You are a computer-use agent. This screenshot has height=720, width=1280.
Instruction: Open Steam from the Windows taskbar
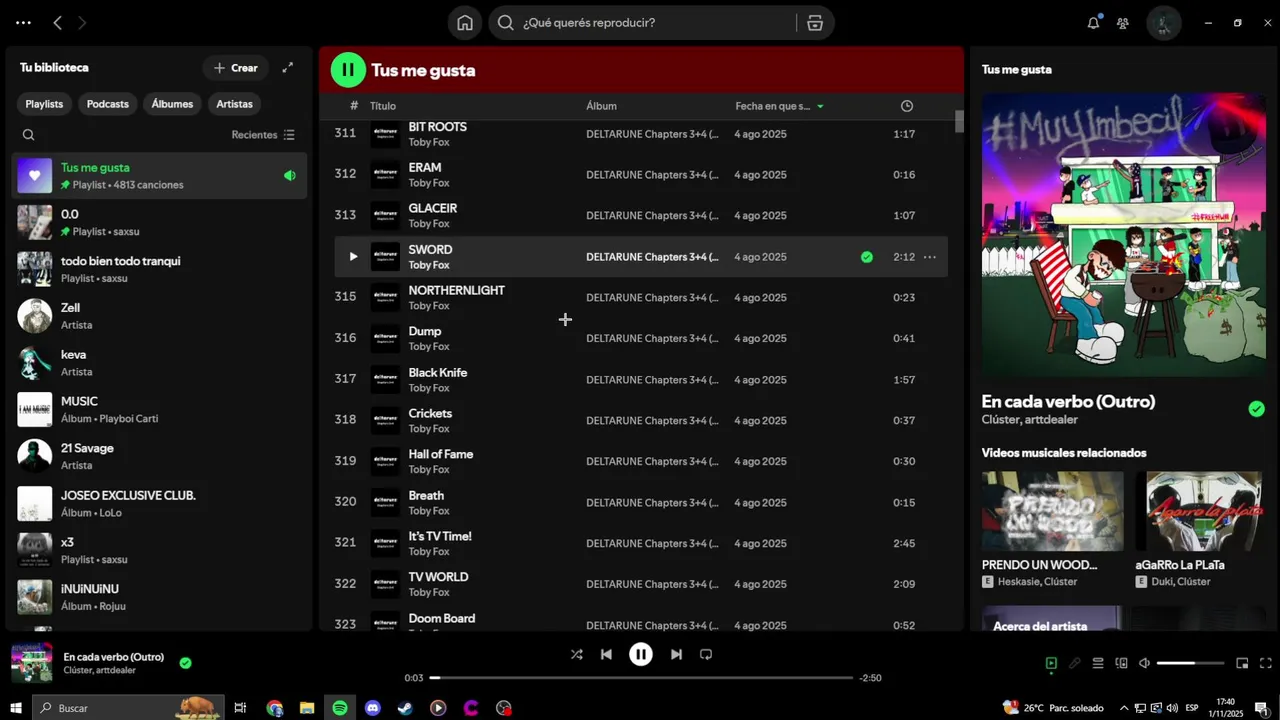pos(405,708)
